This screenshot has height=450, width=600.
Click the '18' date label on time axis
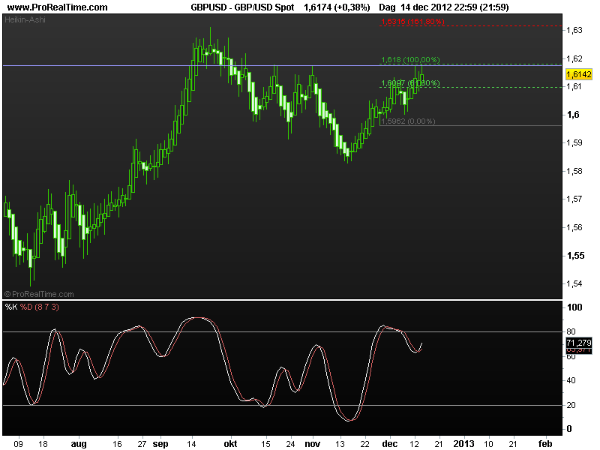[x=43, y=444]
